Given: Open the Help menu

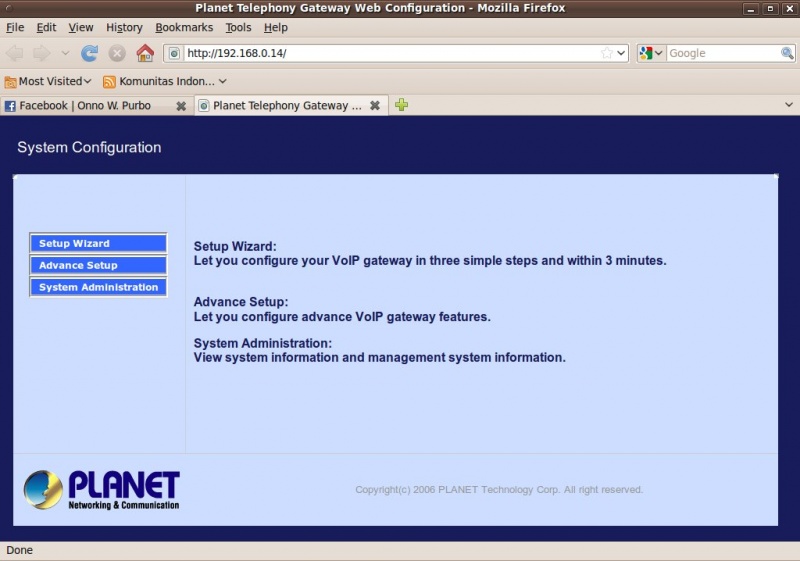Looking at the screenshot, I should [276, 28].
